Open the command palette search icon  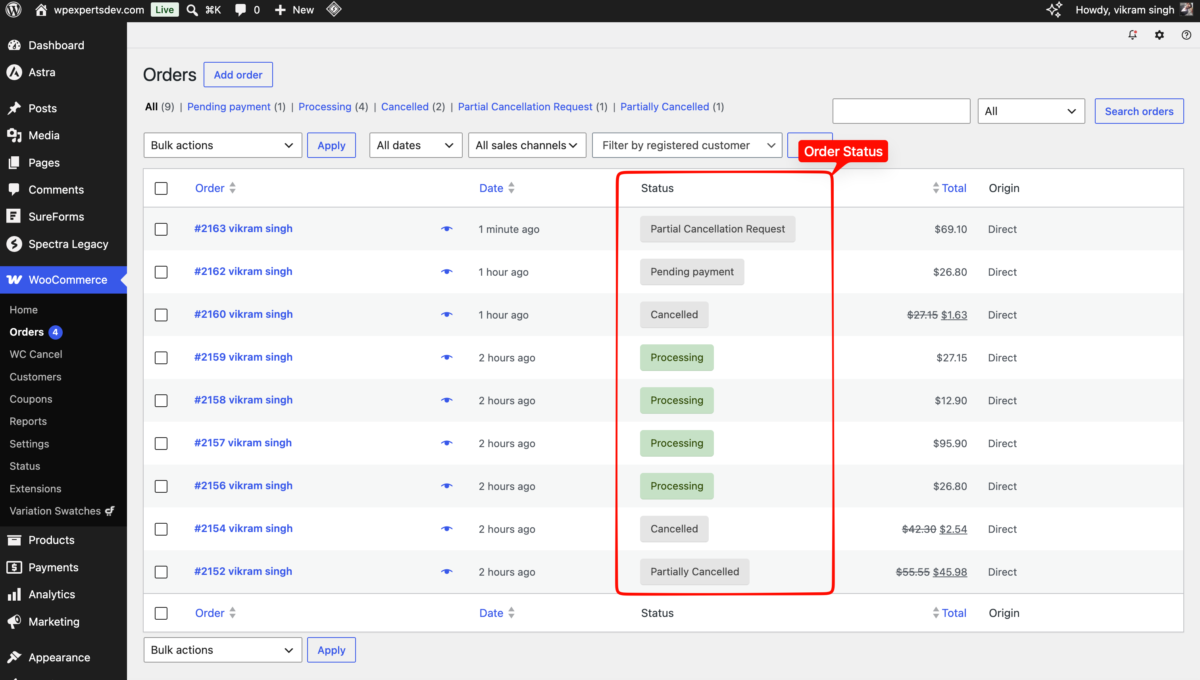tap(192, 9)
